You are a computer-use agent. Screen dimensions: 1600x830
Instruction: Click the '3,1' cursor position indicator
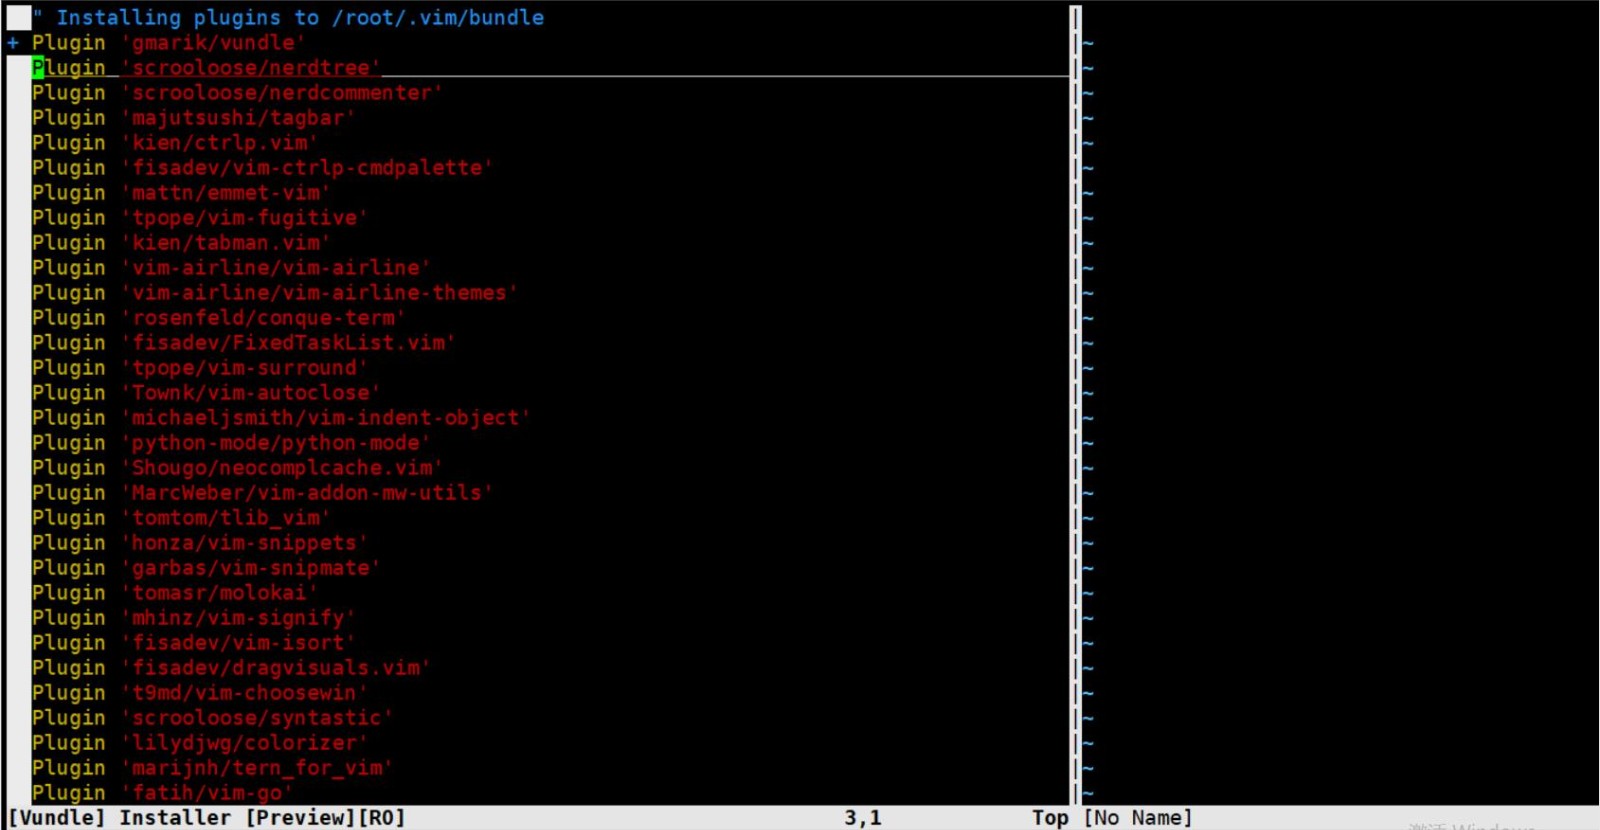[x=863, y=818]
